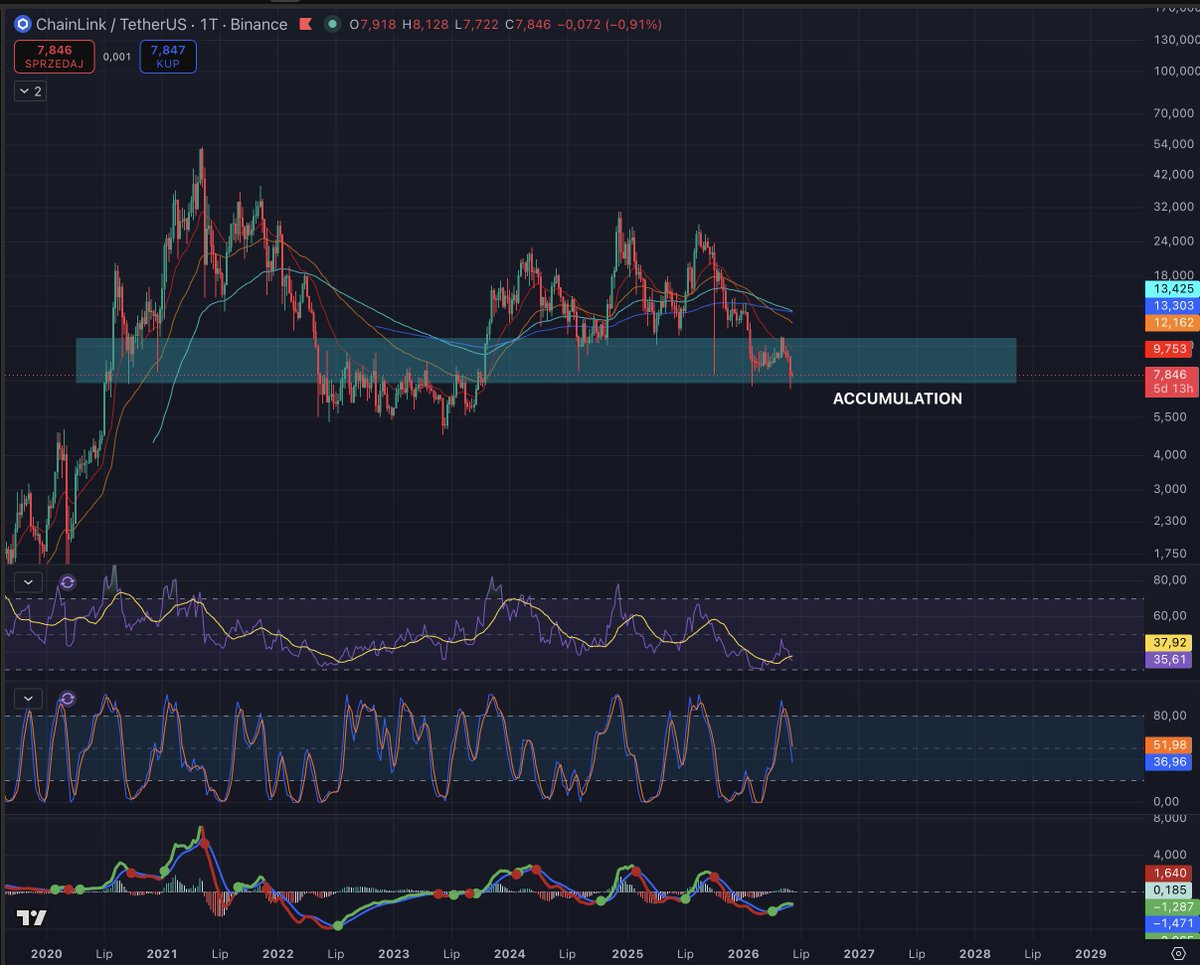Image resolution: width=1200 pixels, height=965 pixels.
Task: Click the 2028 year on time axis
Action: [x=975, y=953]
